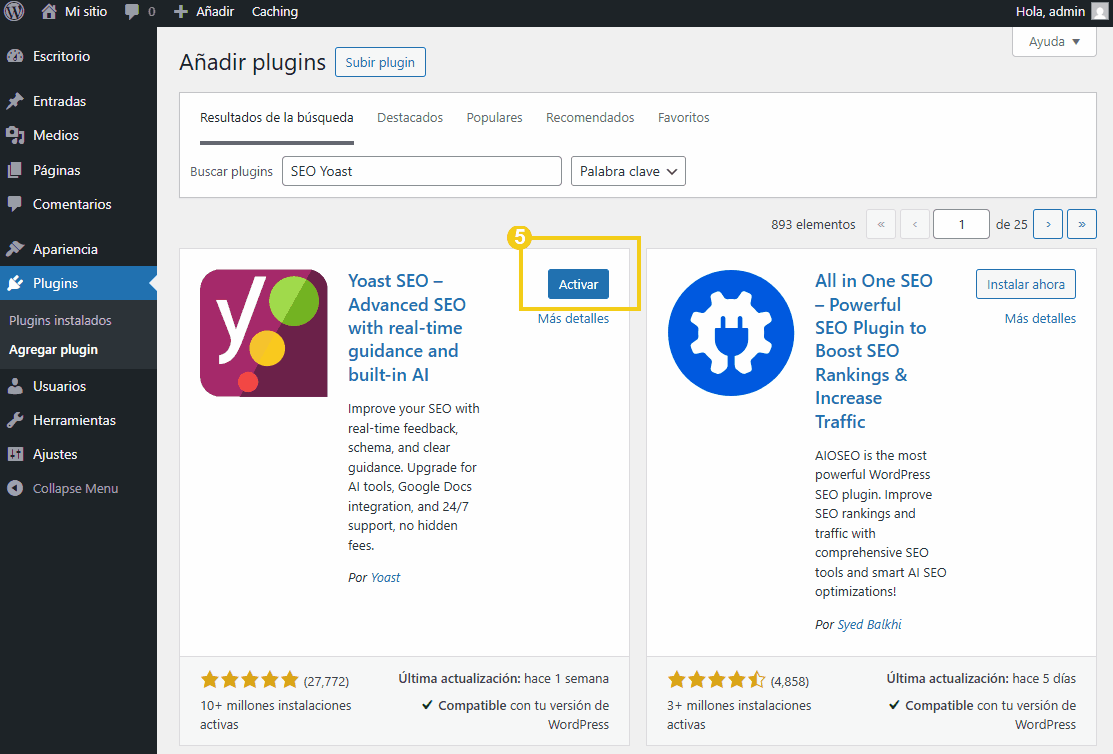Open Mi sitio home icon link
The height and width of the screenshot is (754, 1113).
click(49, 12)
